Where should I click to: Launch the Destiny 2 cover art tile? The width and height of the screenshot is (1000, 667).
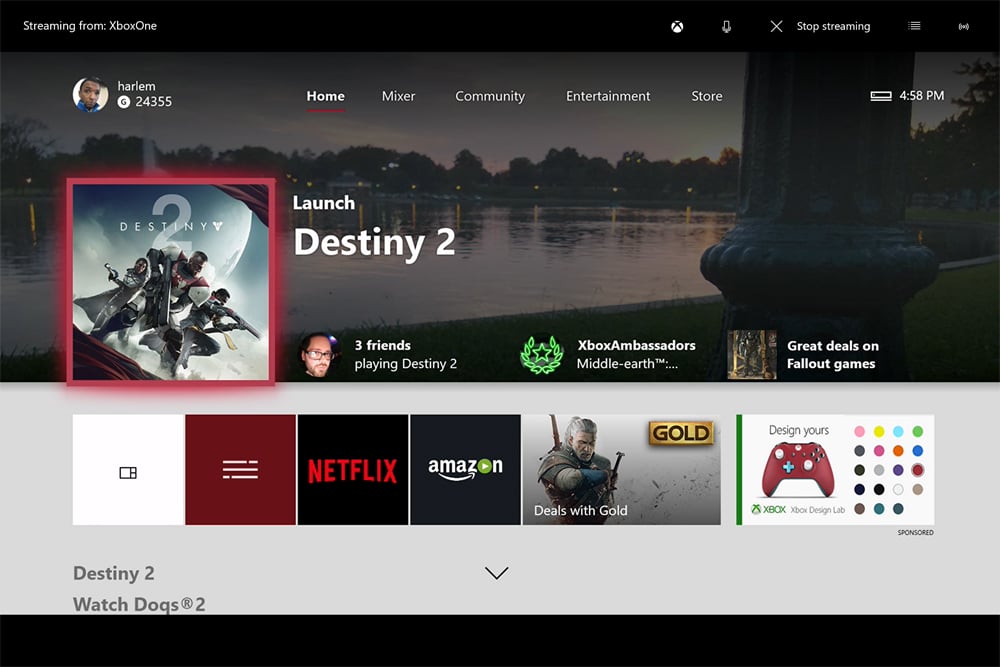click(x=171, y=282)
